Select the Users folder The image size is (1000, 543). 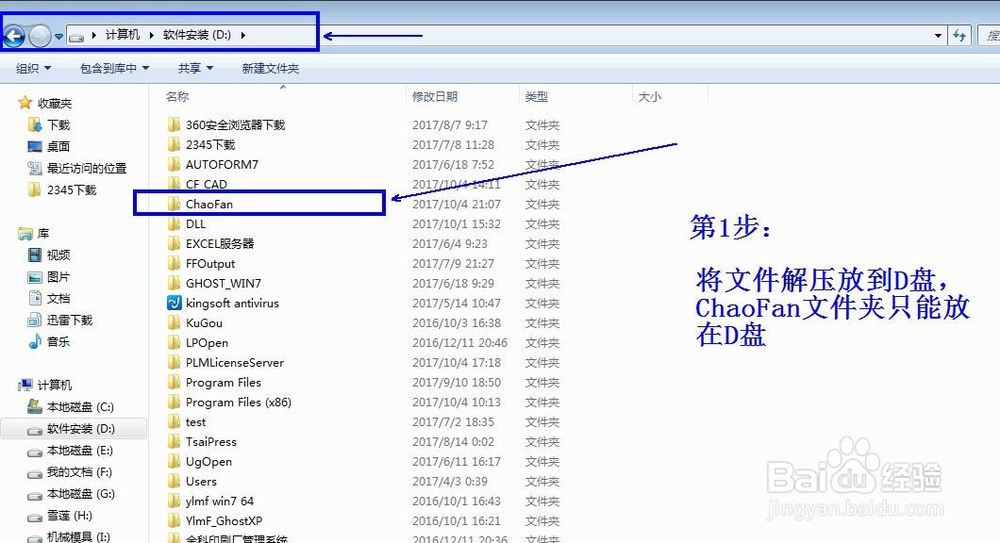point(201,480)
